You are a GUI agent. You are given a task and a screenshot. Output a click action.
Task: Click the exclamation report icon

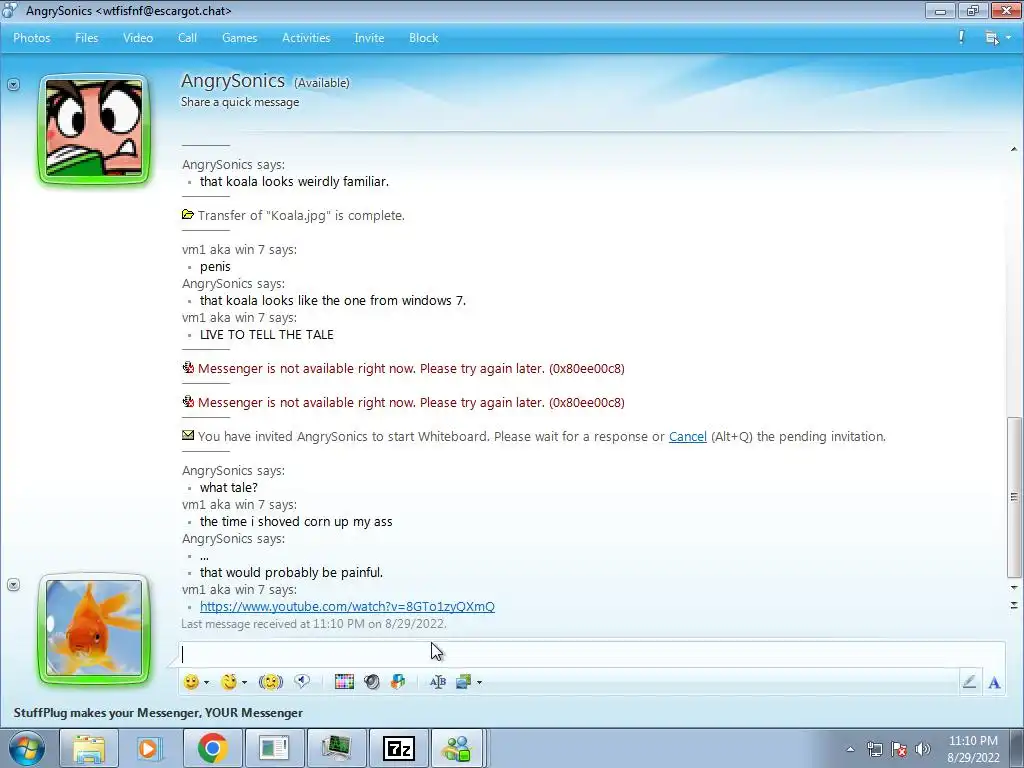(x=961, y=37)
